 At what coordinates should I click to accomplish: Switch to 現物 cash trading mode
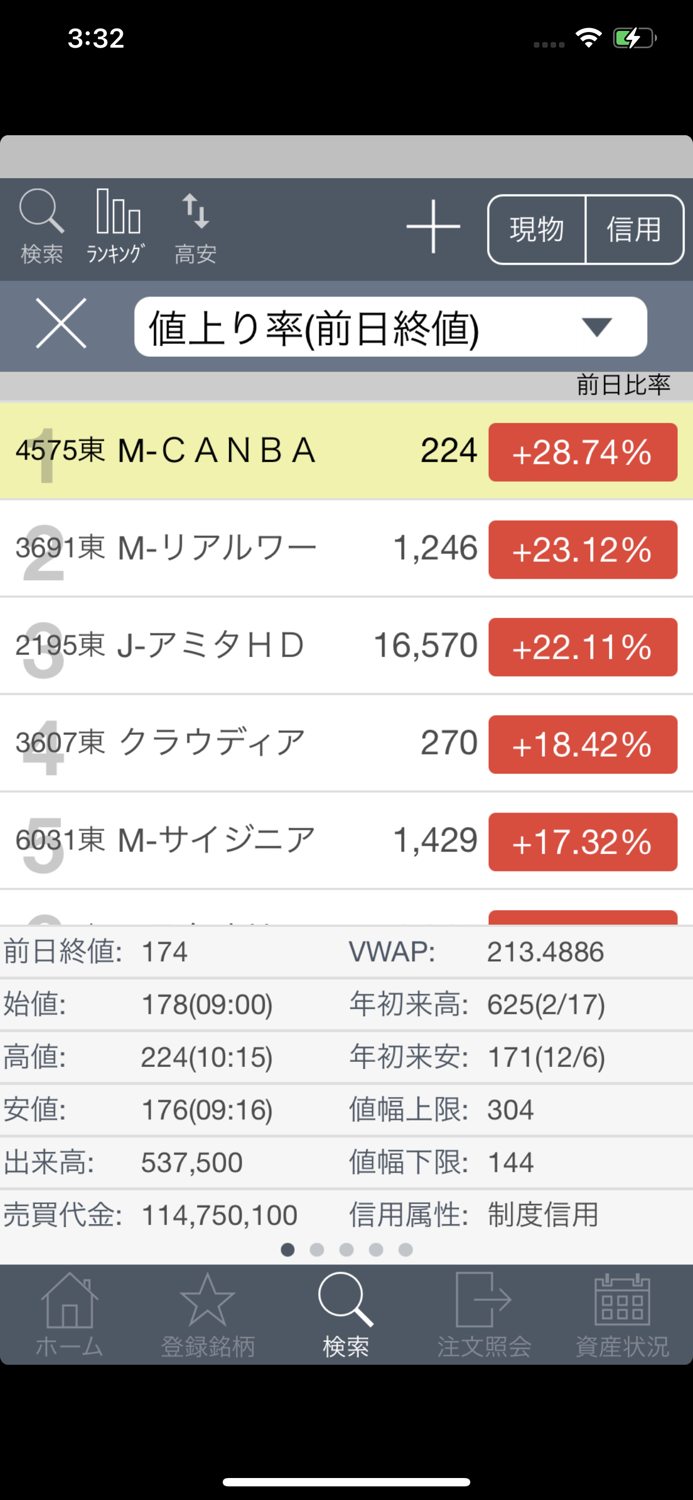537,228
